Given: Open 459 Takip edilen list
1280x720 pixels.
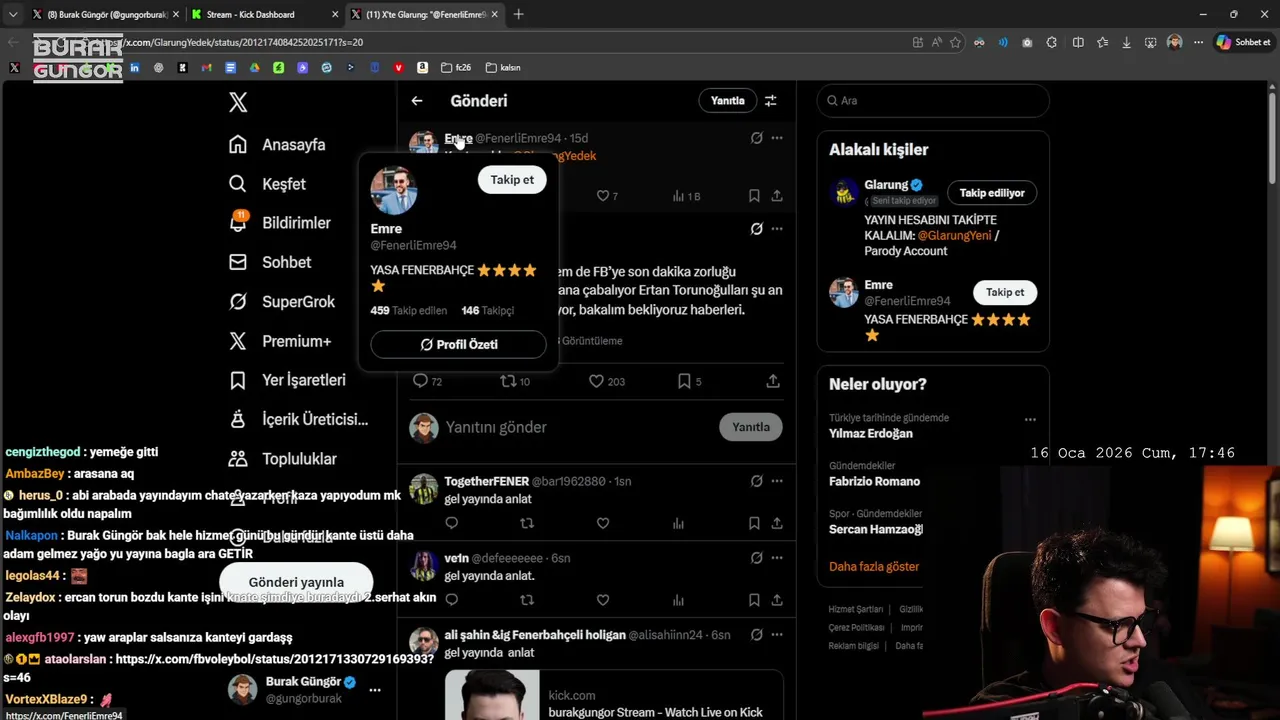Looking at the screenshot, I should (408, 311).
